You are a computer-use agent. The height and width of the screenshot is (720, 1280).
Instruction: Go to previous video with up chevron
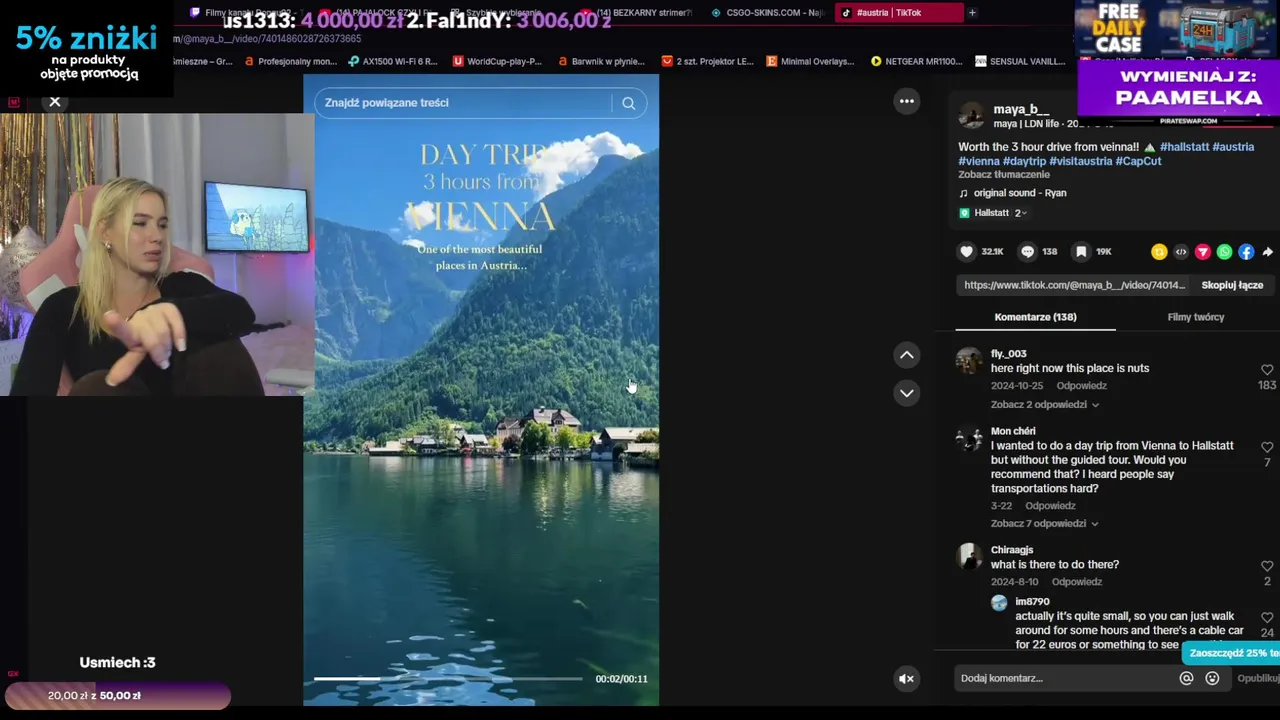click(906, 355)
